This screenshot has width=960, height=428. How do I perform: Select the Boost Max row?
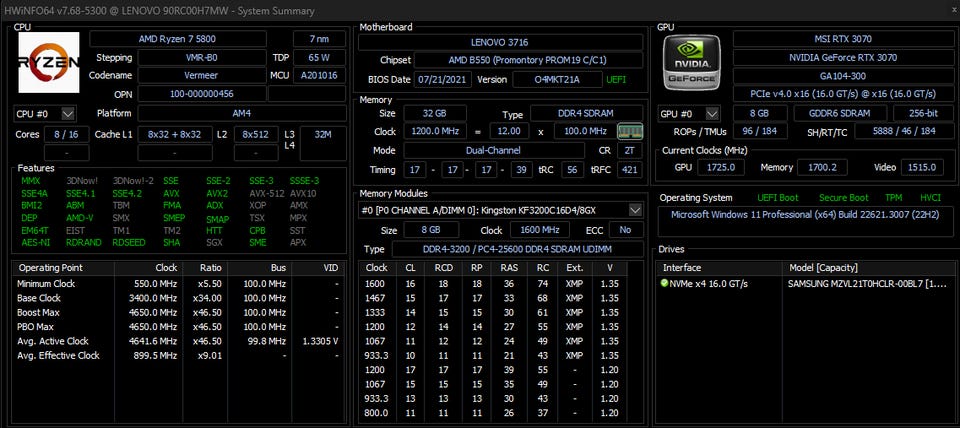click(x=178, y=313)
